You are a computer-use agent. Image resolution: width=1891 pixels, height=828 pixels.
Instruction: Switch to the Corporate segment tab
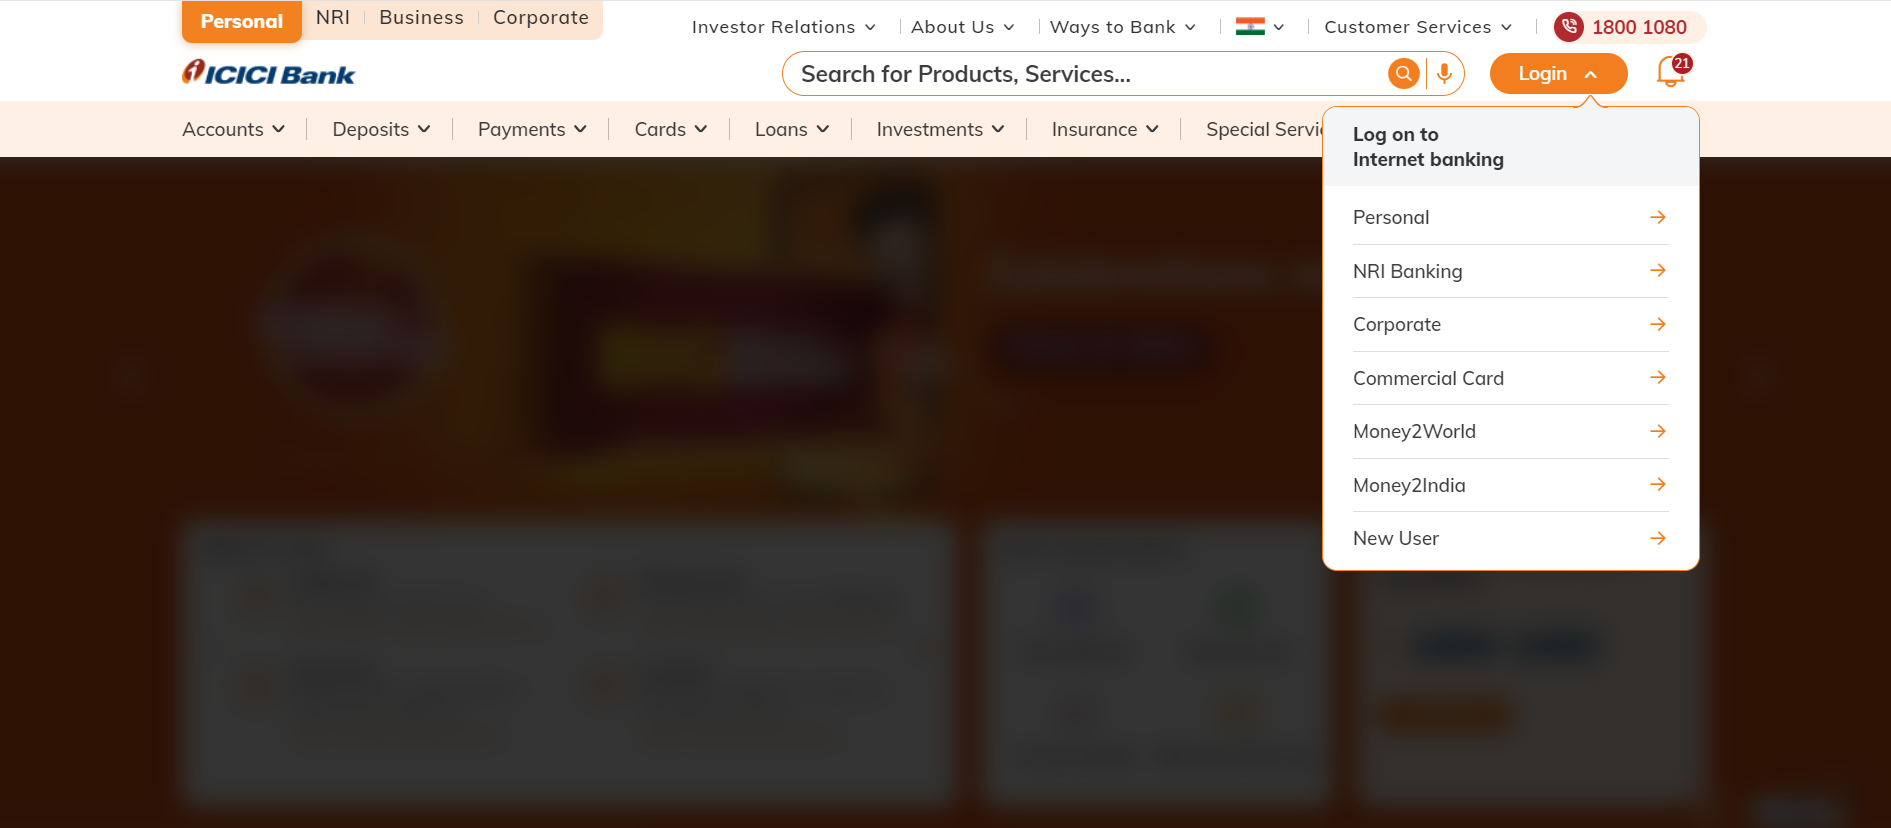coord(541,18)
